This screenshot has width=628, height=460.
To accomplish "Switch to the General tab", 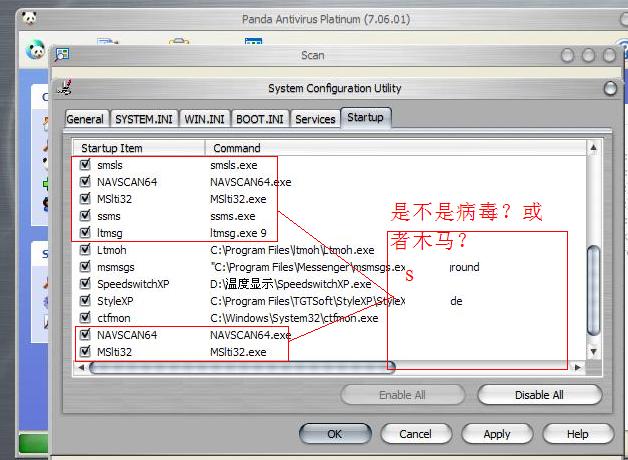I will (x=86, y=119).
